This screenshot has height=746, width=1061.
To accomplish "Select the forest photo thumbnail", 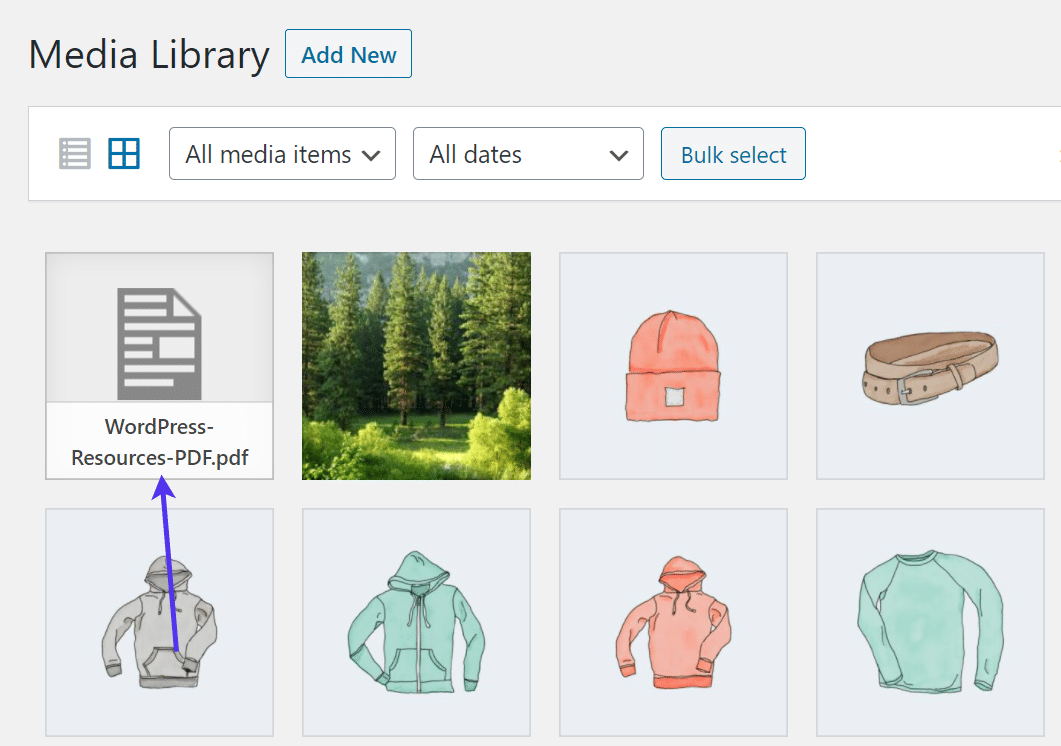I will (416, 365).
